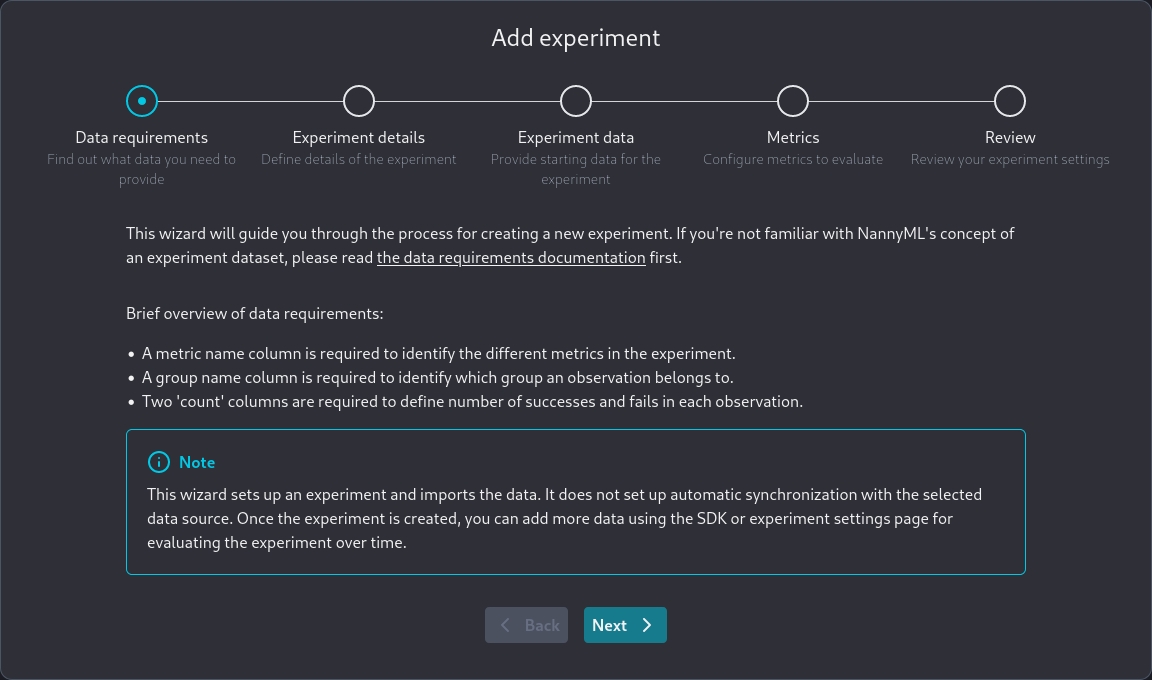This screenshot has height=680, width=1152.
Task: Click the left chevron on the Back button
Action: click(506, 625)
